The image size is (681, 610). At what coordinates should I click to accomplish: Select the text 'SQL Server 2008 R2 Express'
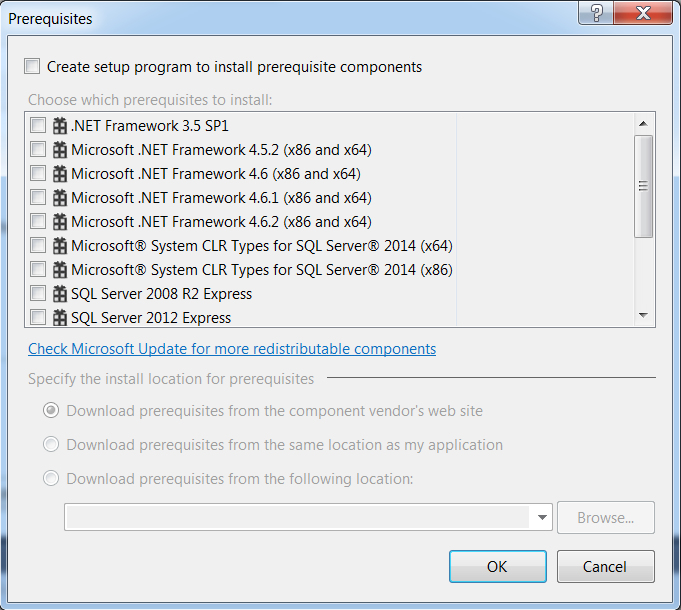coord(161,294)
